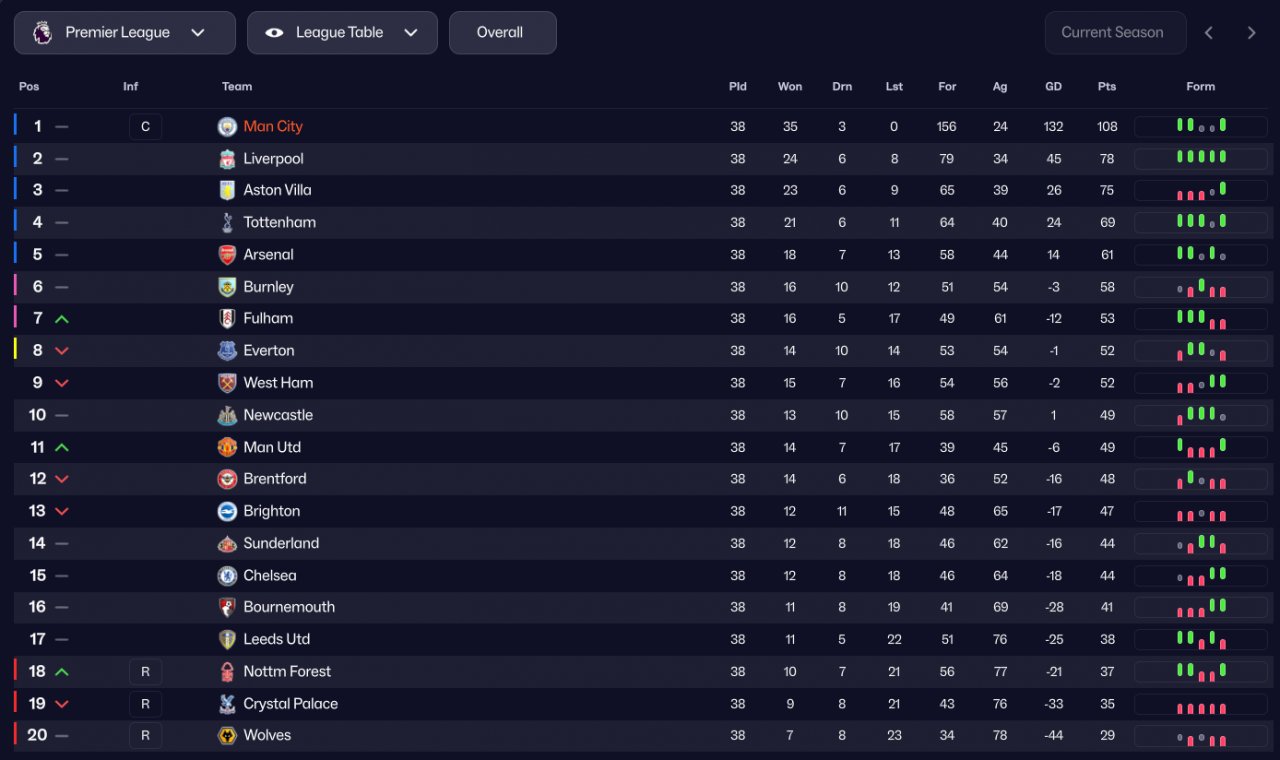The image size is (1280, 760).
Task: Open the Premier League competition dropdown
Action: coord(125,32)
